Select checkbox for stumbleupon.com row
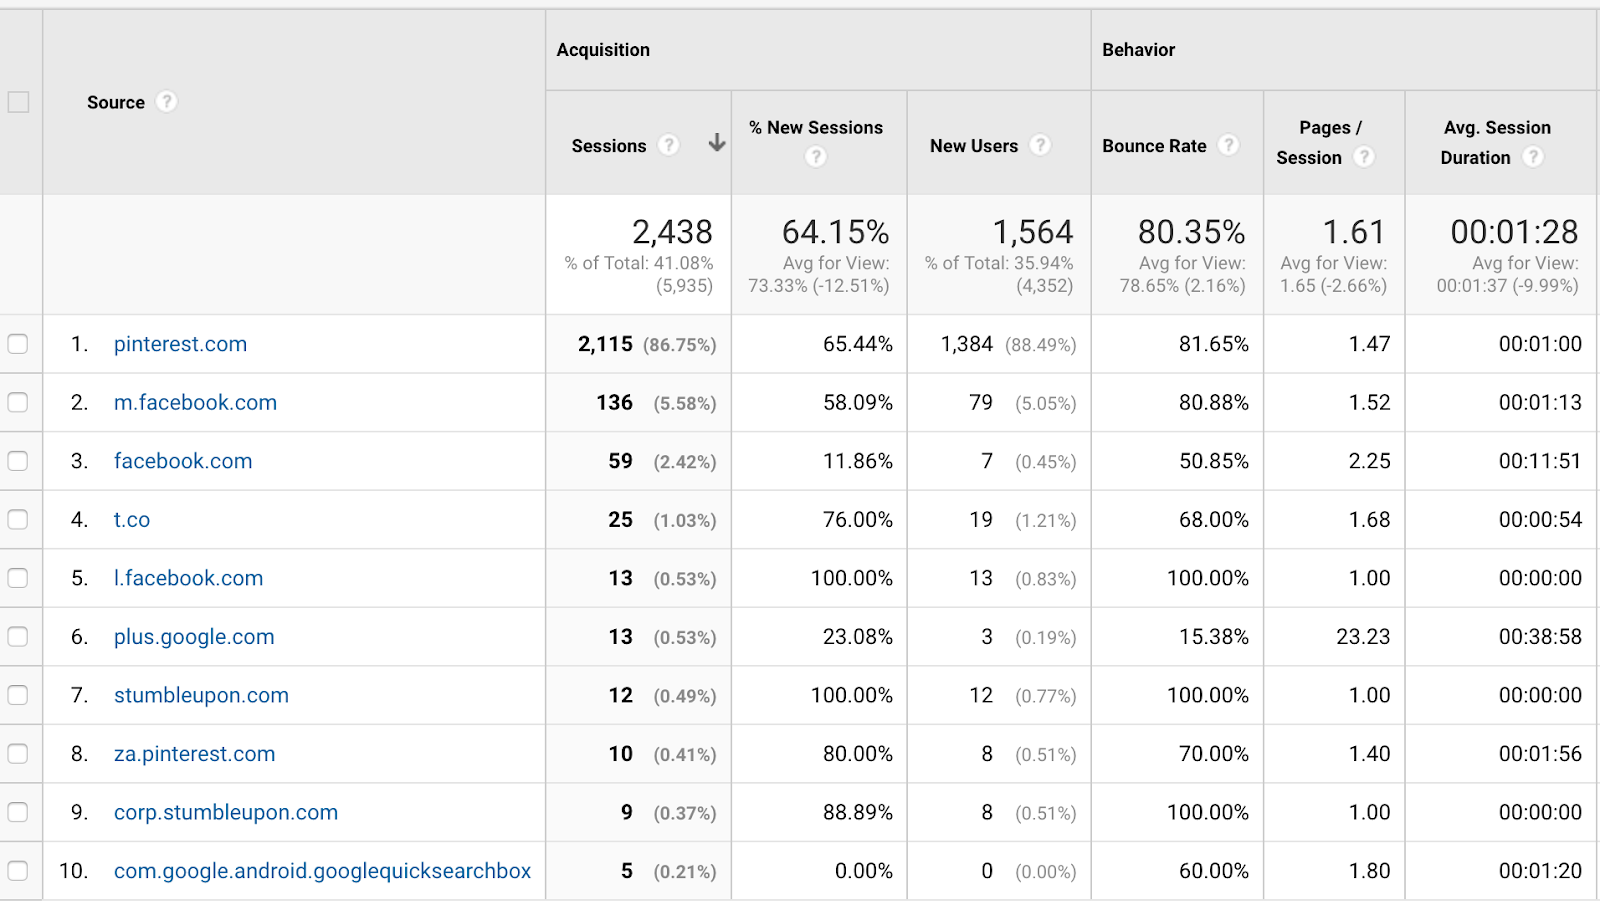The width and height of the screenshot is (1600, 910). coord(18,695)
